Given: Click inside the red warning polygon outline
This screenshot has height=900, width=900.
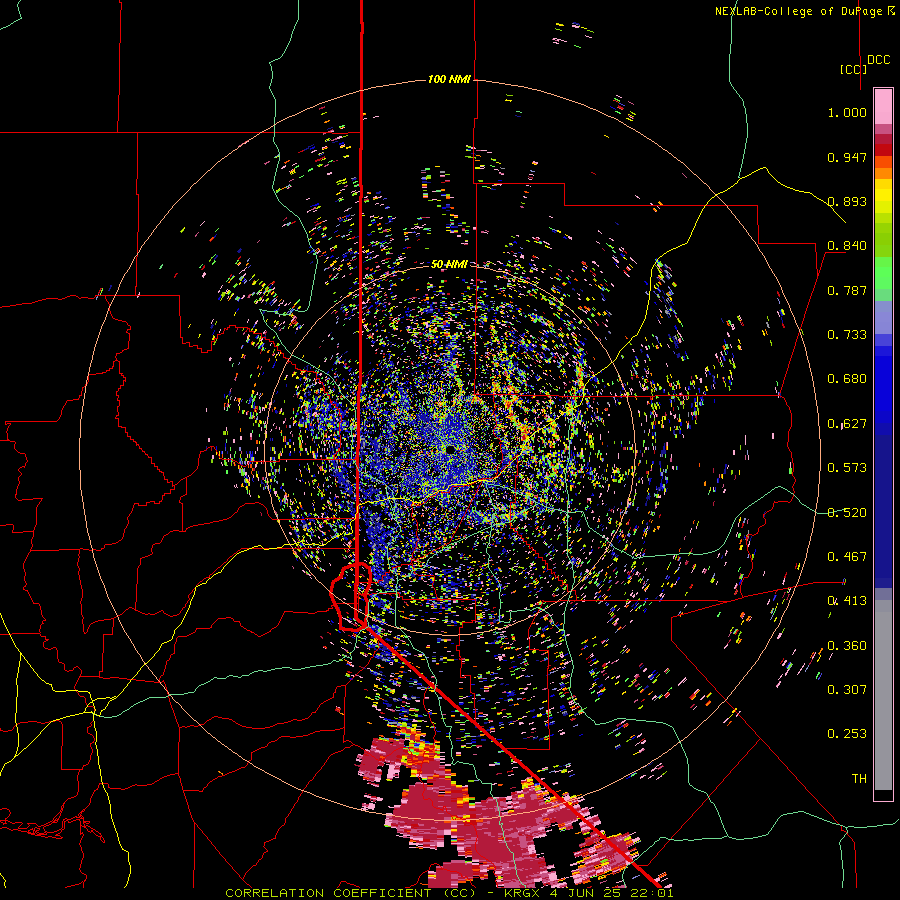Looking at the screenshot, I should pyautogui.click(x=347, y=597).
